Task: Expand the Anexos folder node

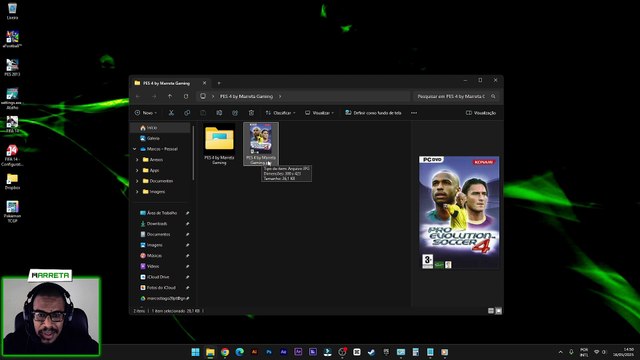Action: click(137, 160)
